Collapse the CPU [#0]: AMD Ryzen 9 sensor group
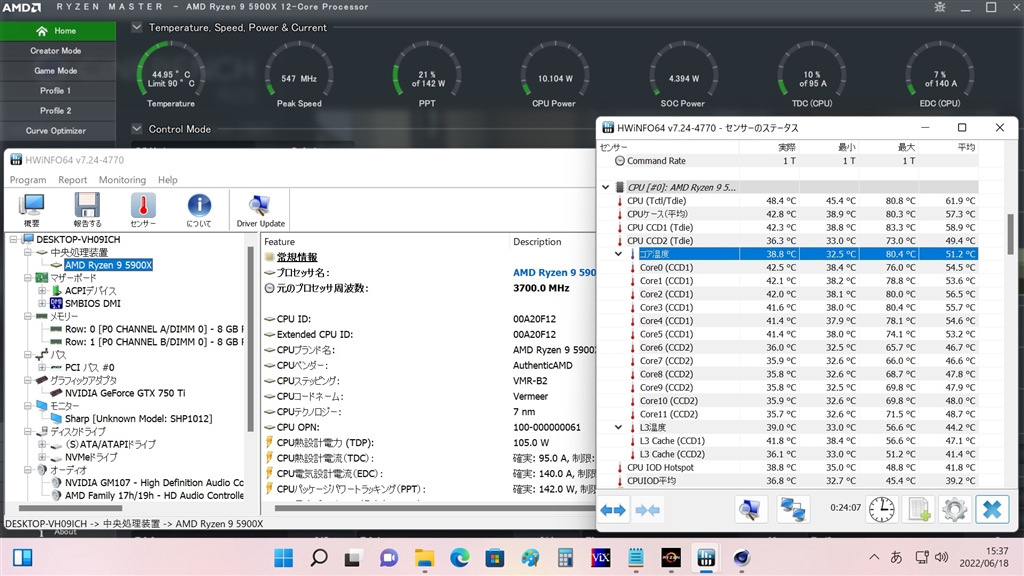Screen dimensions: 1024x576 [605, 187]
